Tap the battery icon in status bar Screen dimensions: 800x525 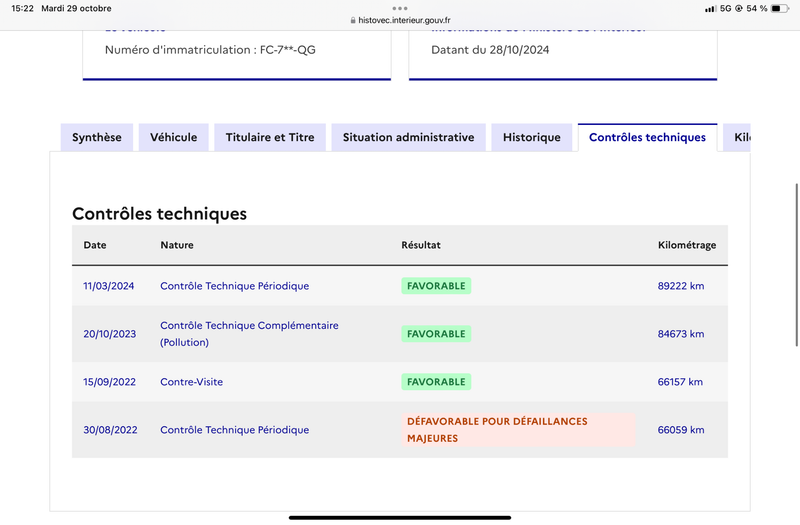coord(779,8)
